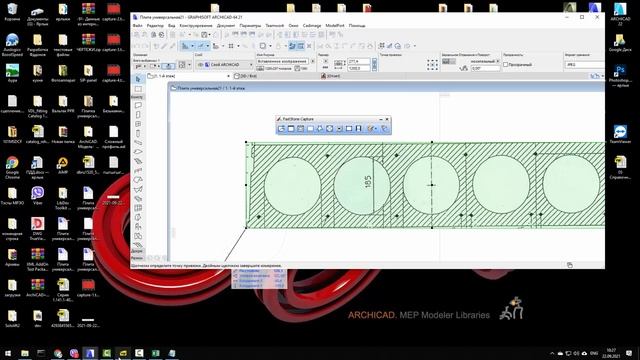
Task: Toggle the size proportions chain lock
Action: point(374,64)
